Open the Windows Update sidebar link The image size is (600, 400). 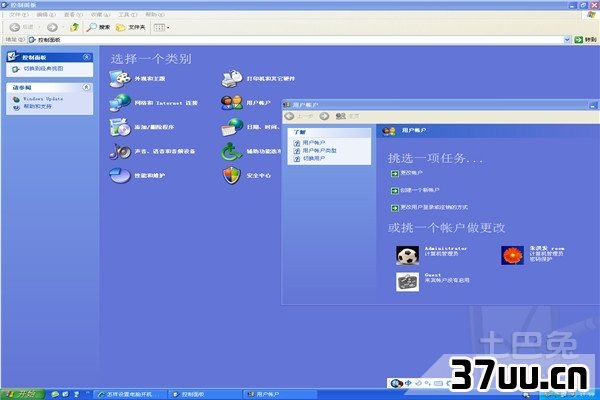click(x=43, y=99)
